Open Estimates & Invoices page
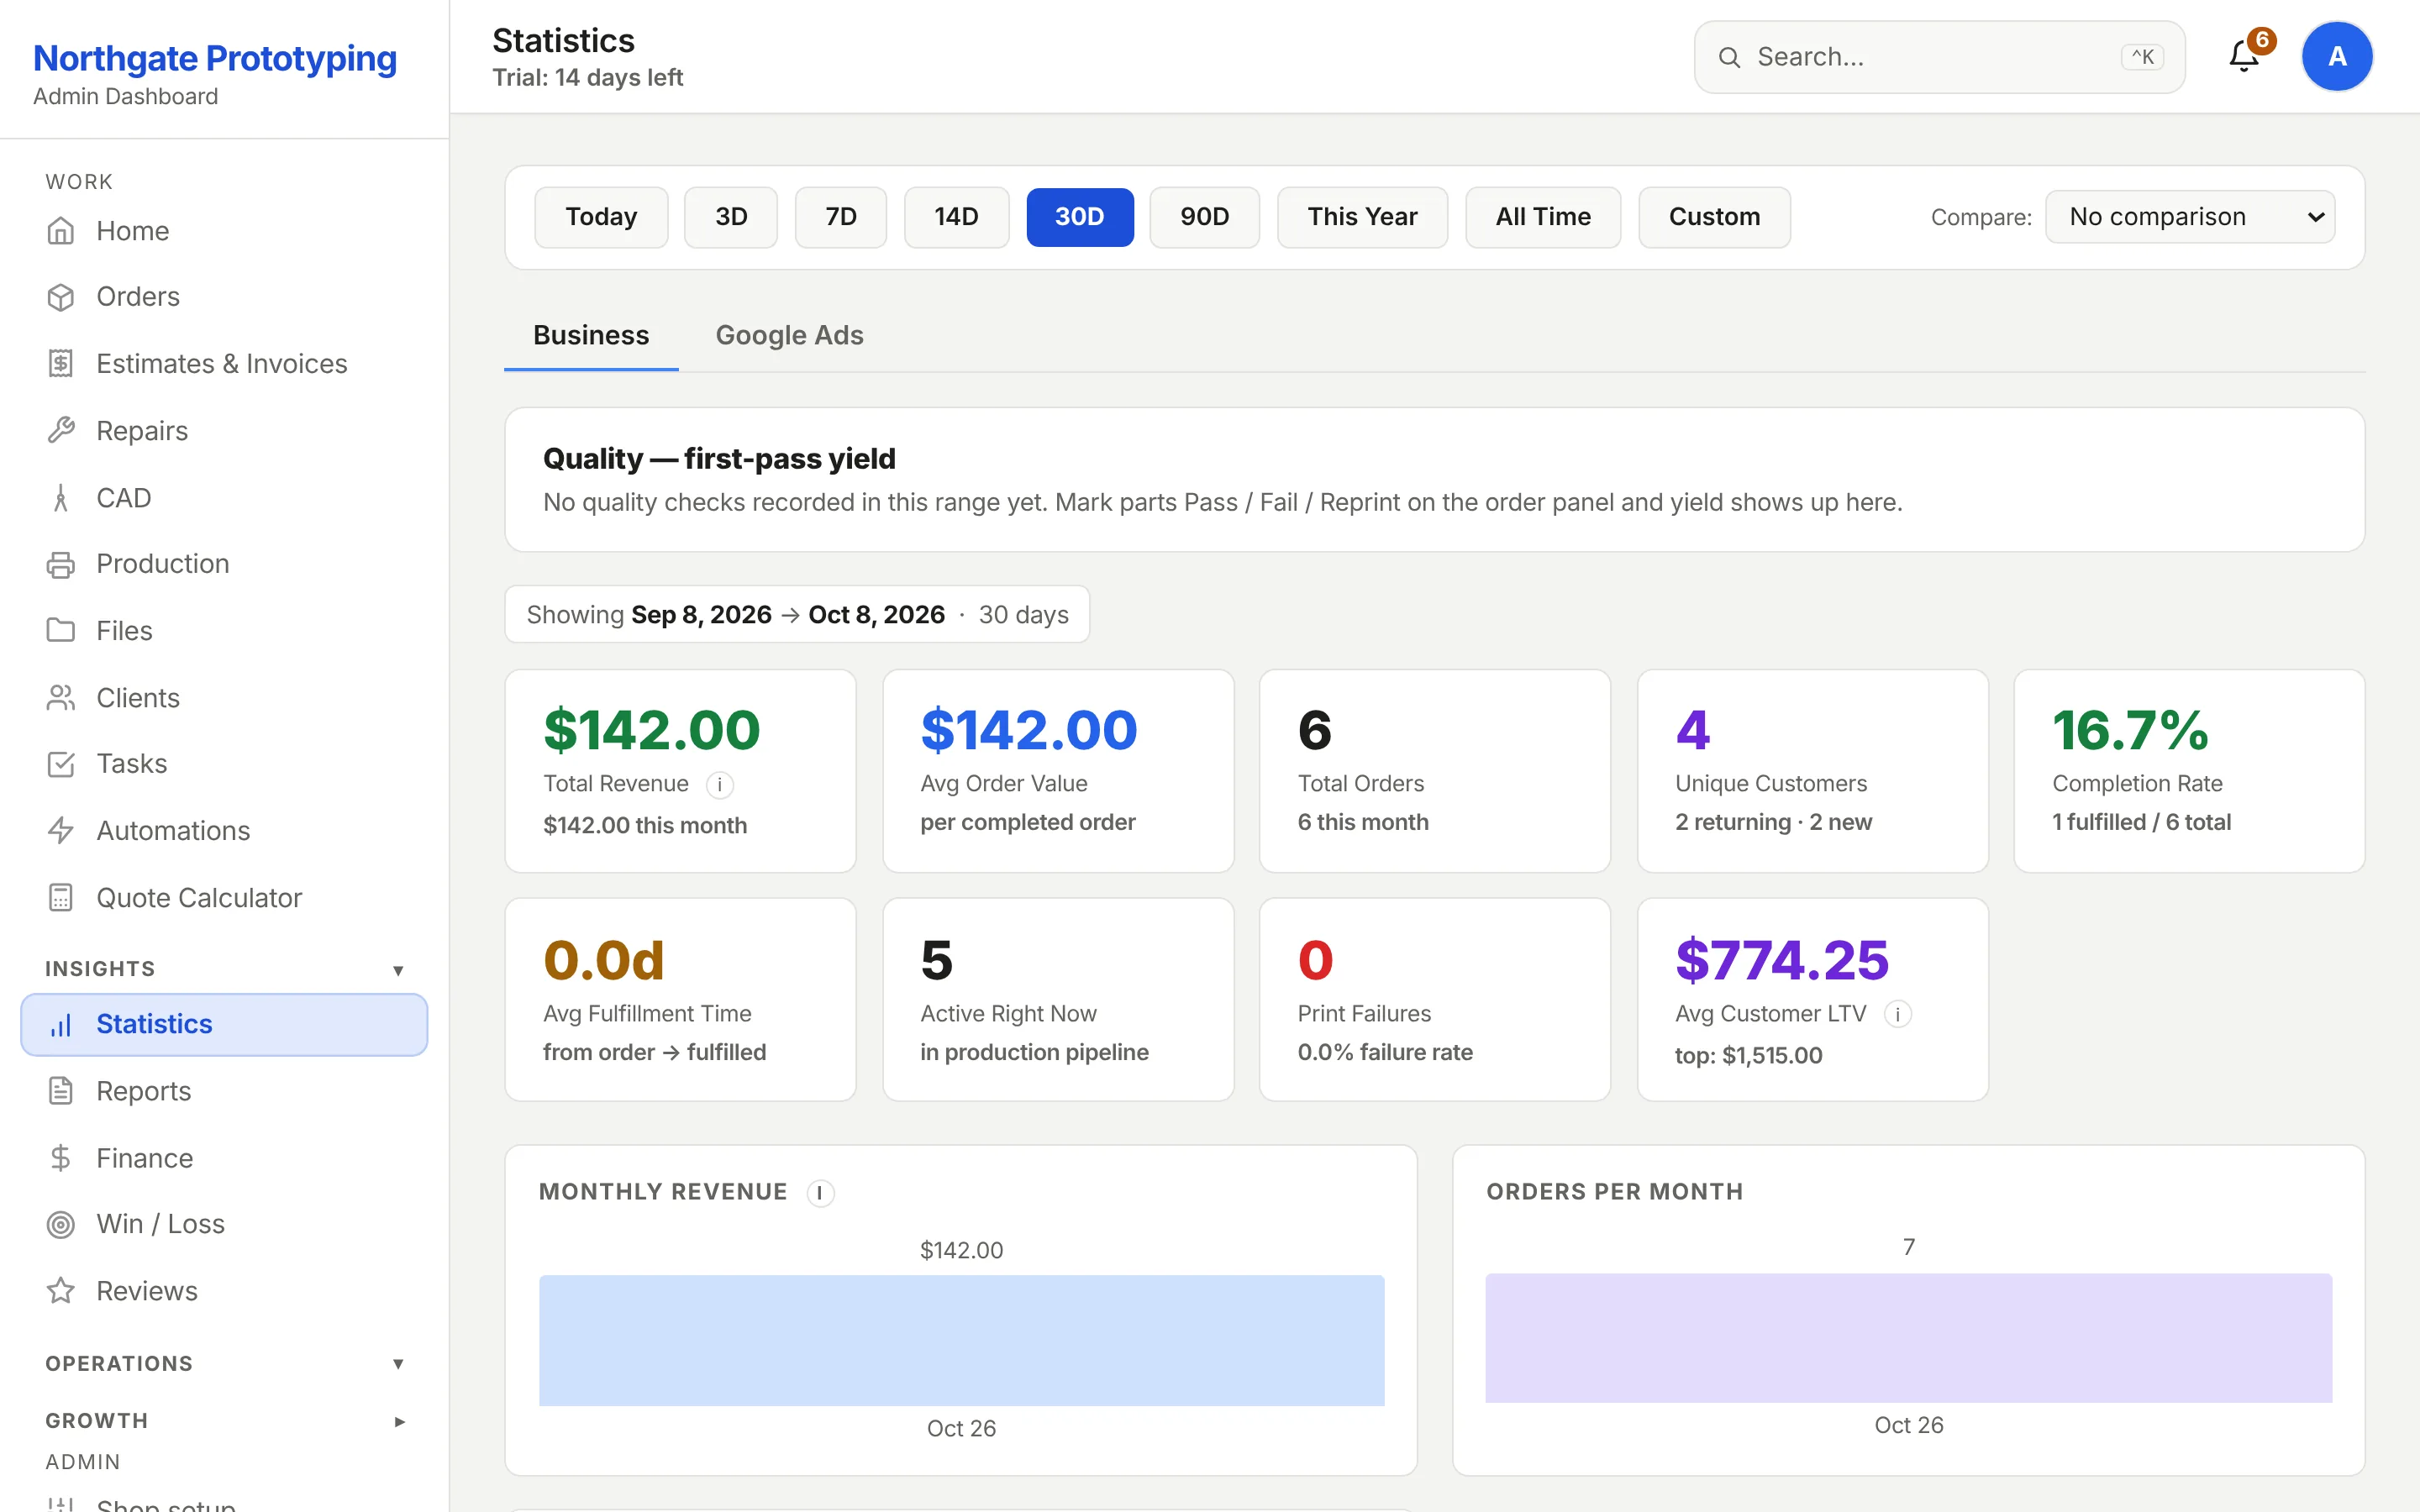Viewport: 2420px width, 1512px height. pyautogui.click(x=224, y=364)
